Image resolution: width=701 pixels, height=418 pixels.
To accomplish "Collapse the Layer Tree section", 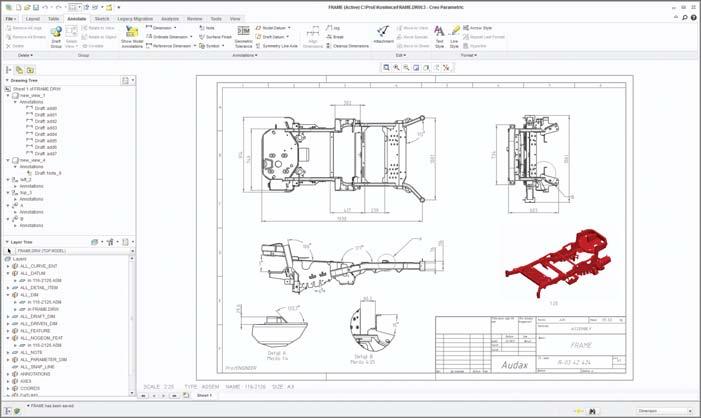I will 7,242.
